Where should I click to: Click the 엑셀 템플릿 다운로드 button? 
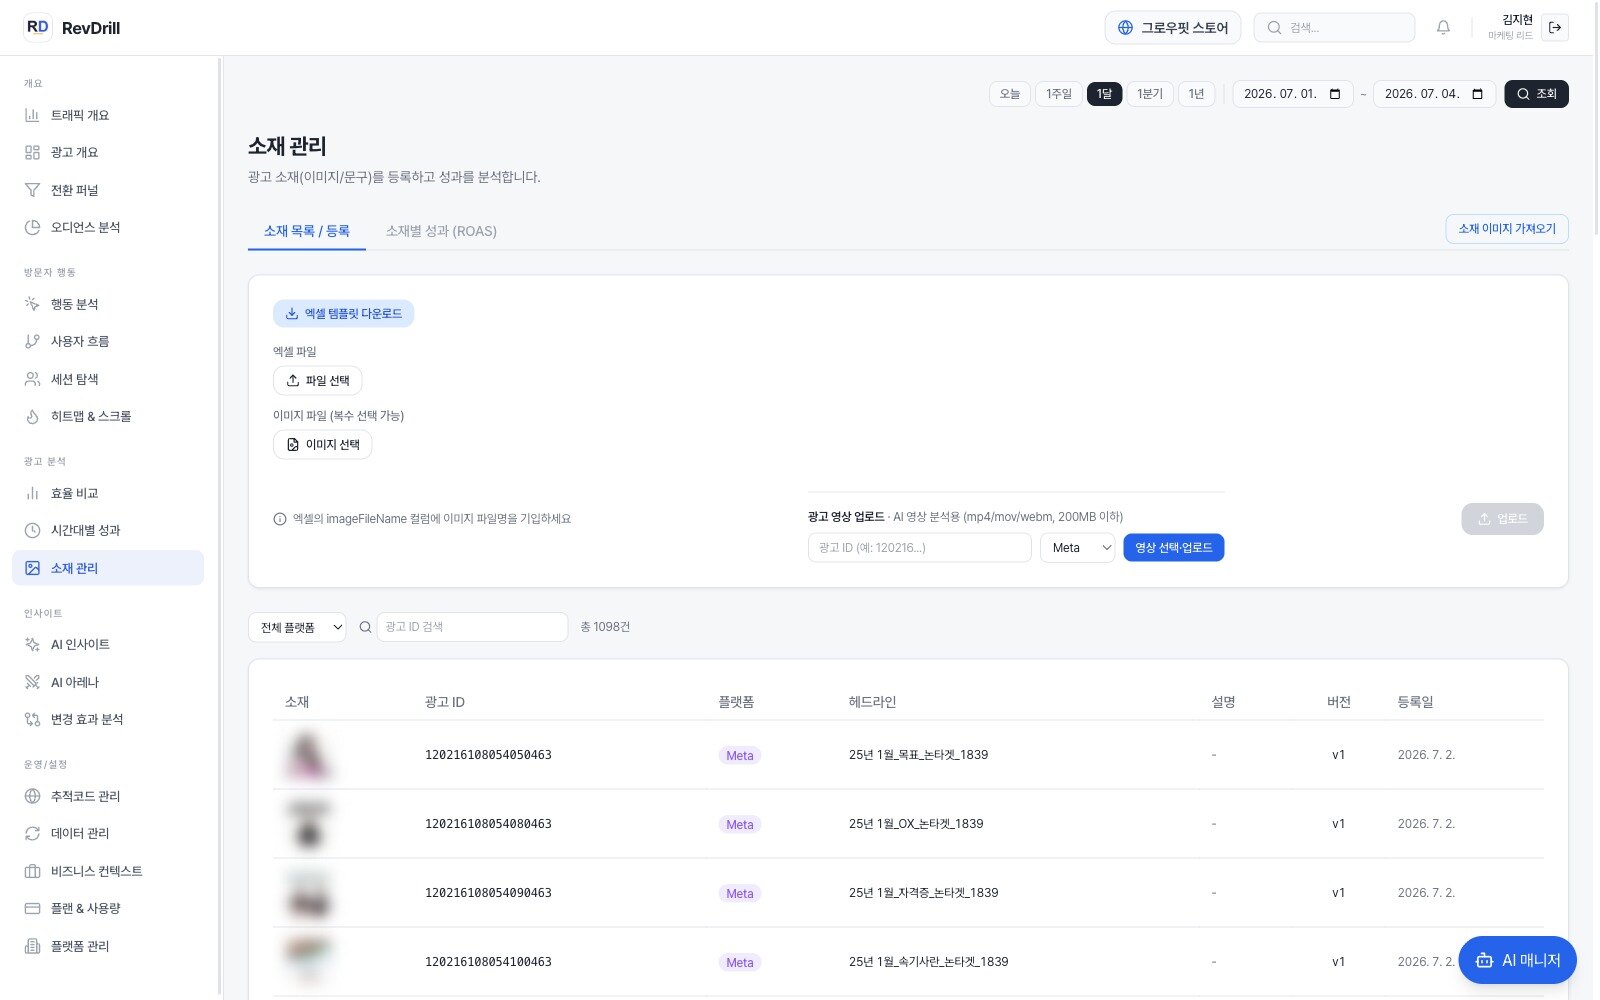[343, 314]
